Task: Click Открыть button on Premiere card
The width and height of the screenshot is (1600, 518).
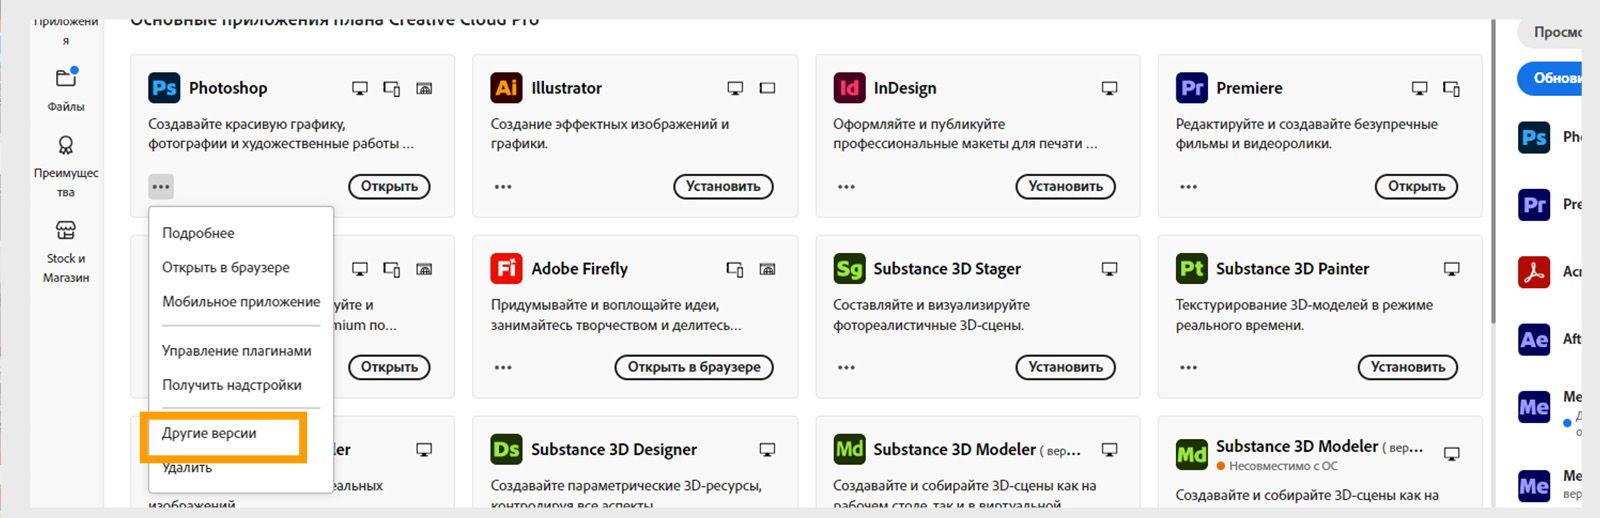Action: point(1416,186)
